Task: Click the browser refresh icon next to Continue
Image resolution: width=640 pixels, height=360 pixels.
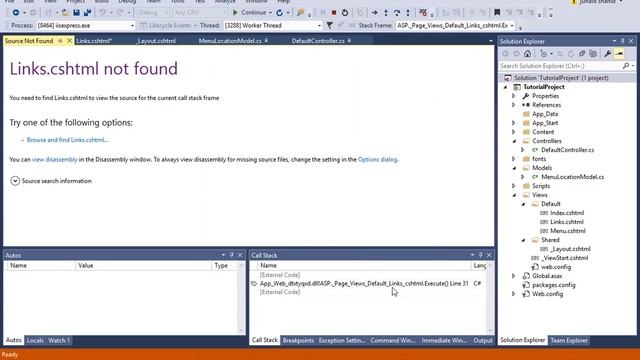Action: pyautogui.click(x=280, y=13)
